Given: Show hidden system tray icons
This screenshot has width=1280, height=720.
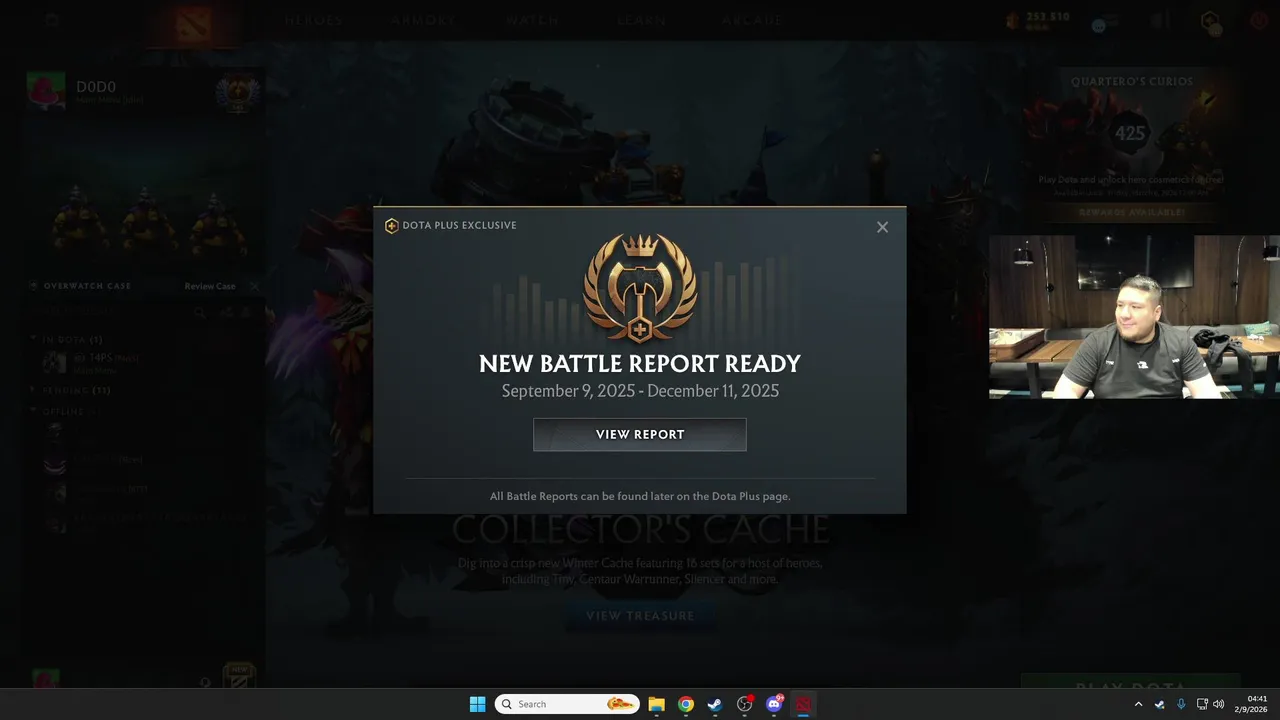Looking at the screenshot, I should pyautogui.click(x=1138, y=704).
